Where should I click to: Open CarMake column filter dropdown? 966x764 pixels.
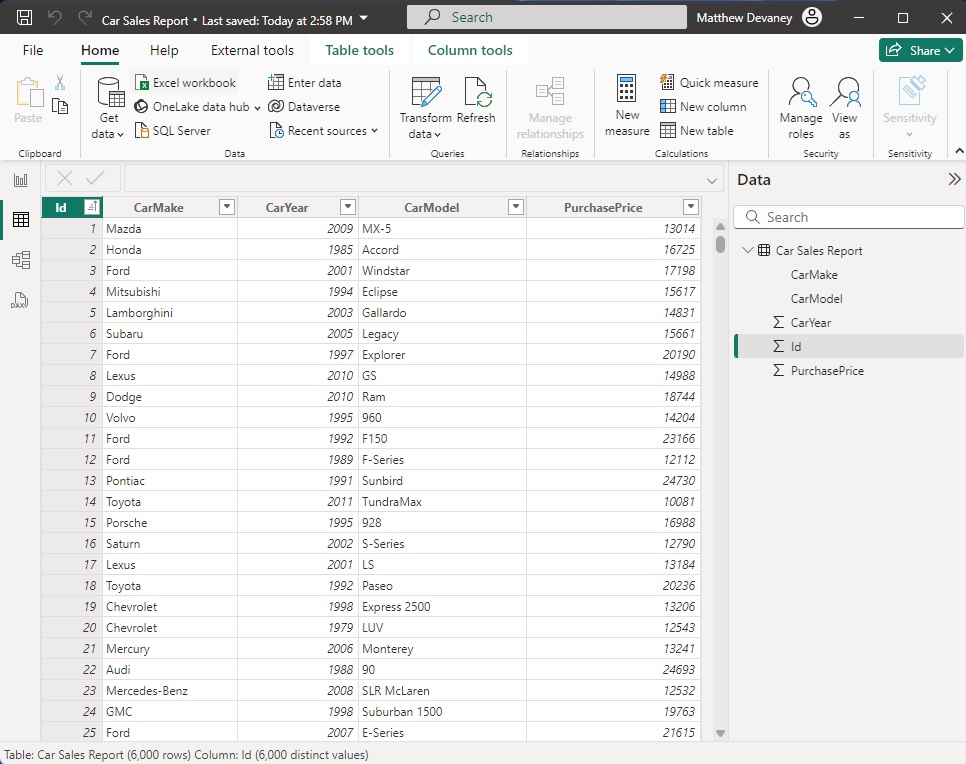[227, 207]
